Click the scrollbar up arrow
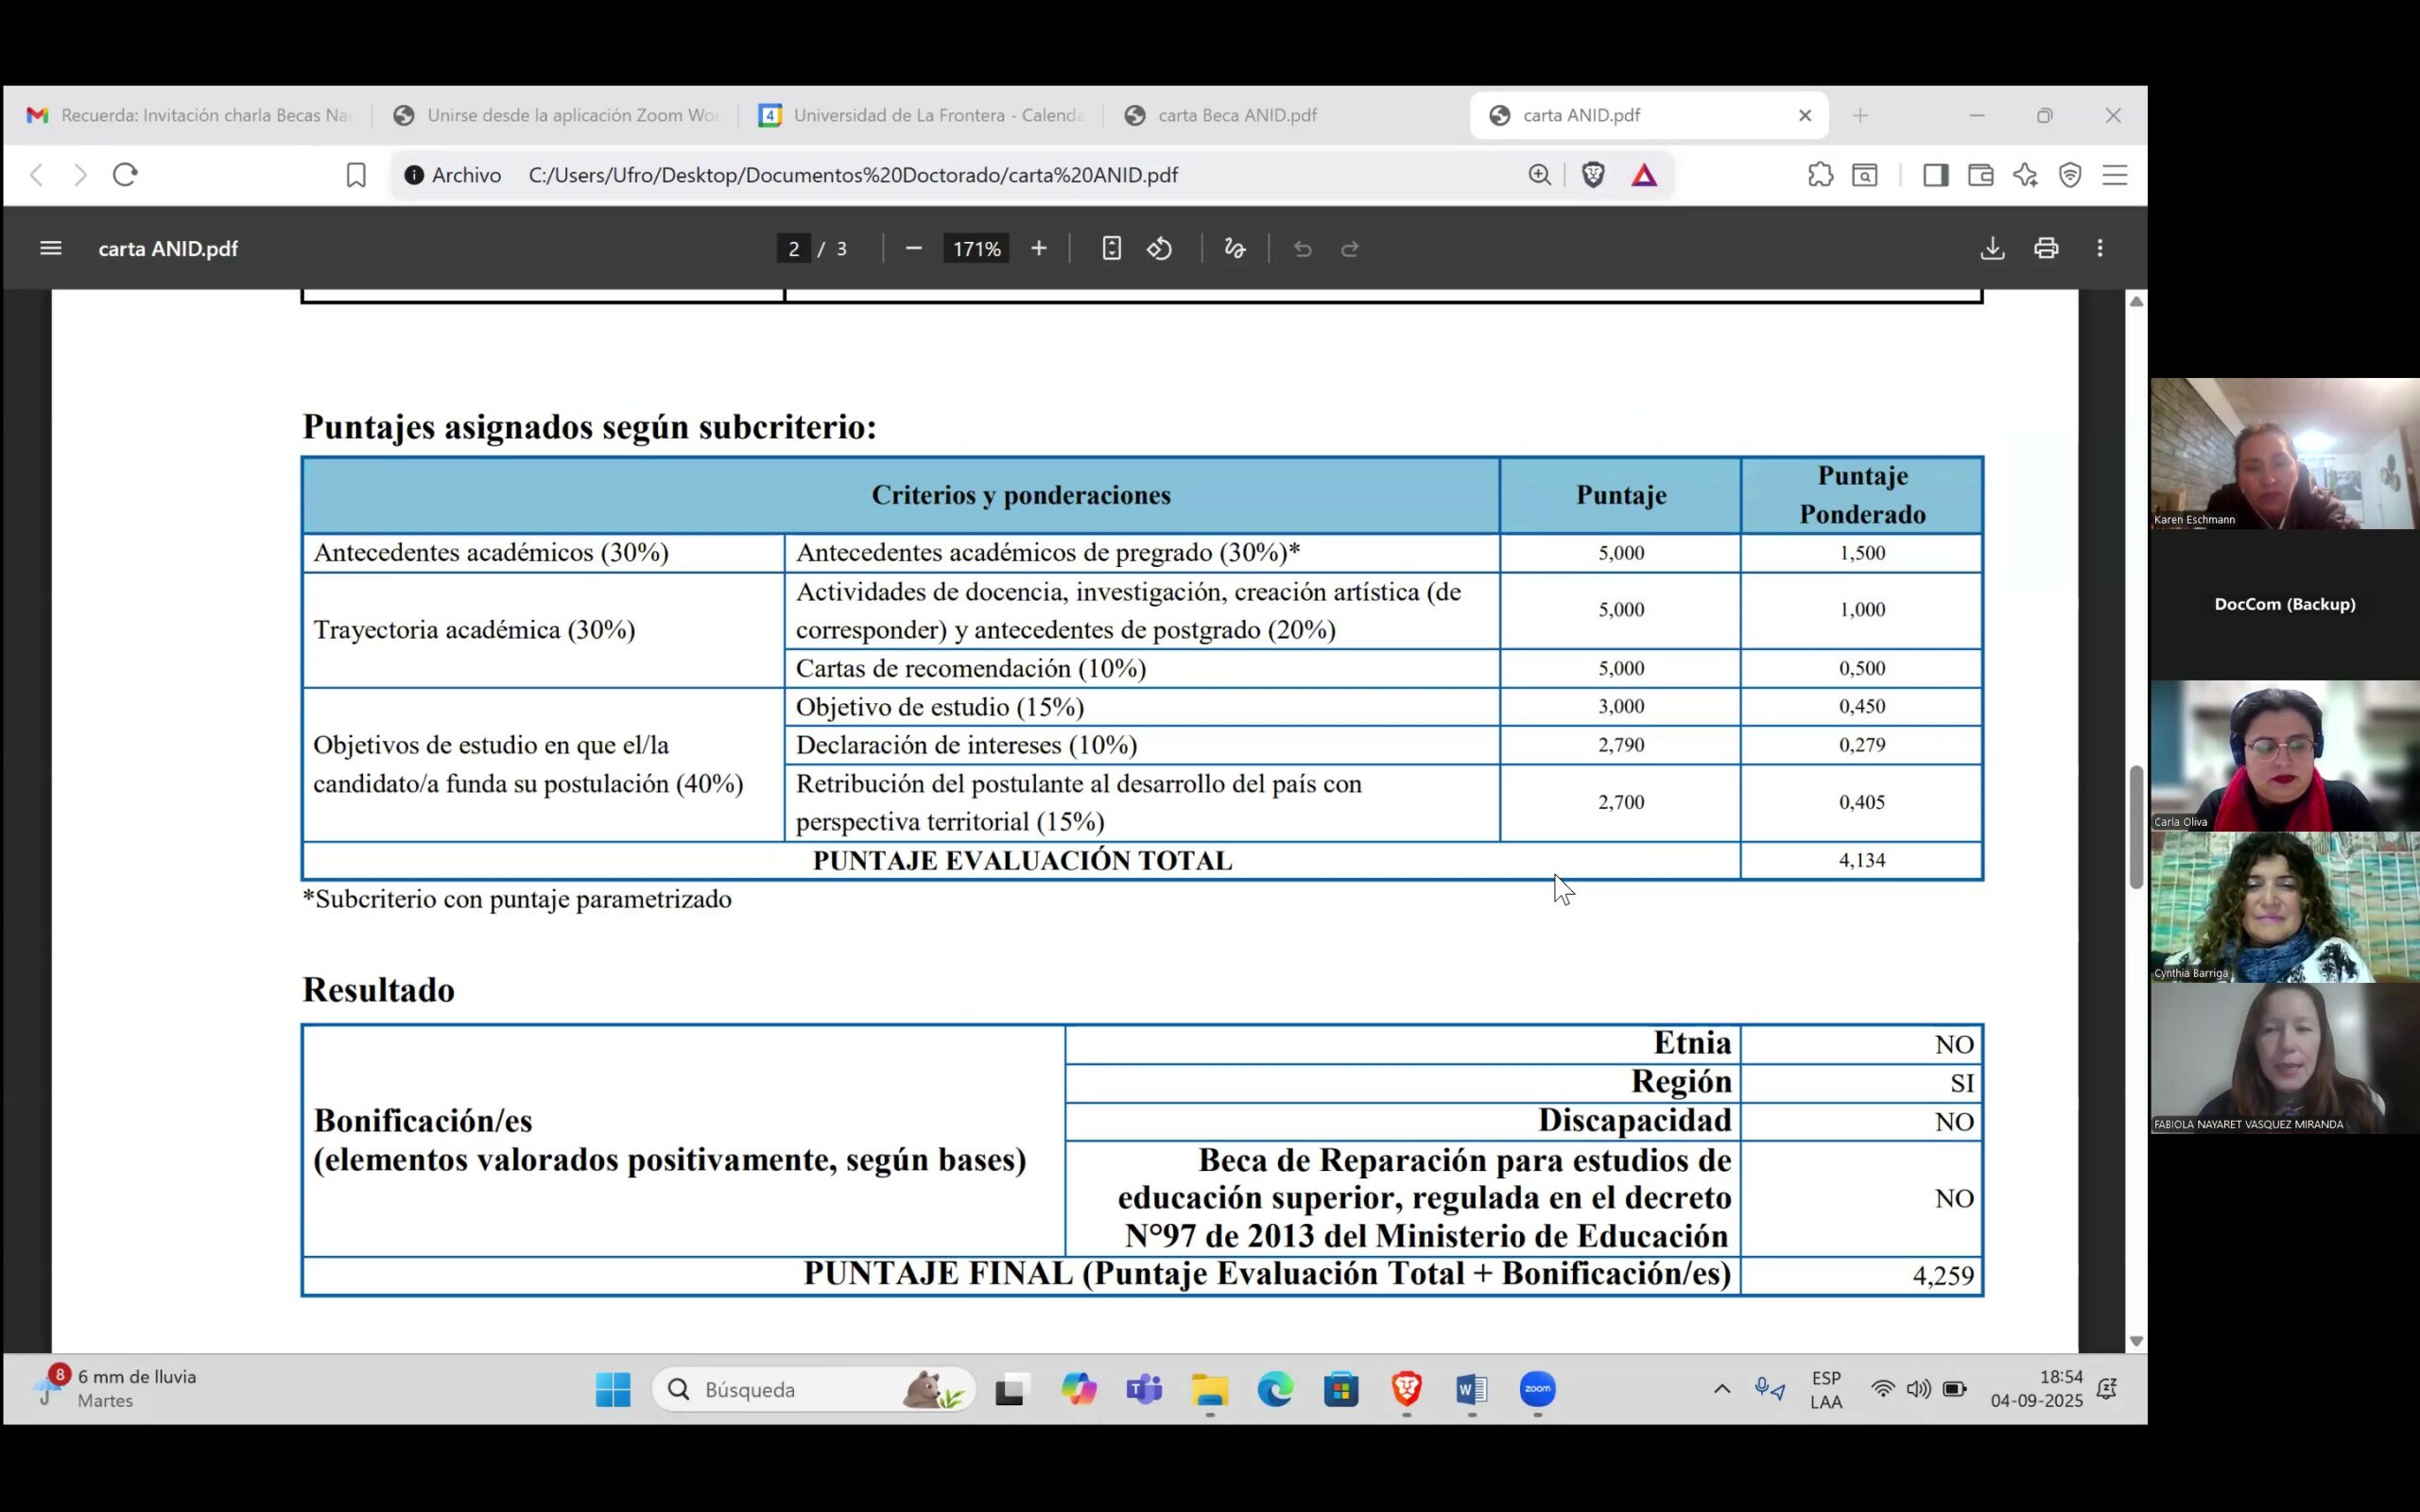Viewport: 2420px width, 1512px height. point(2137,301)
